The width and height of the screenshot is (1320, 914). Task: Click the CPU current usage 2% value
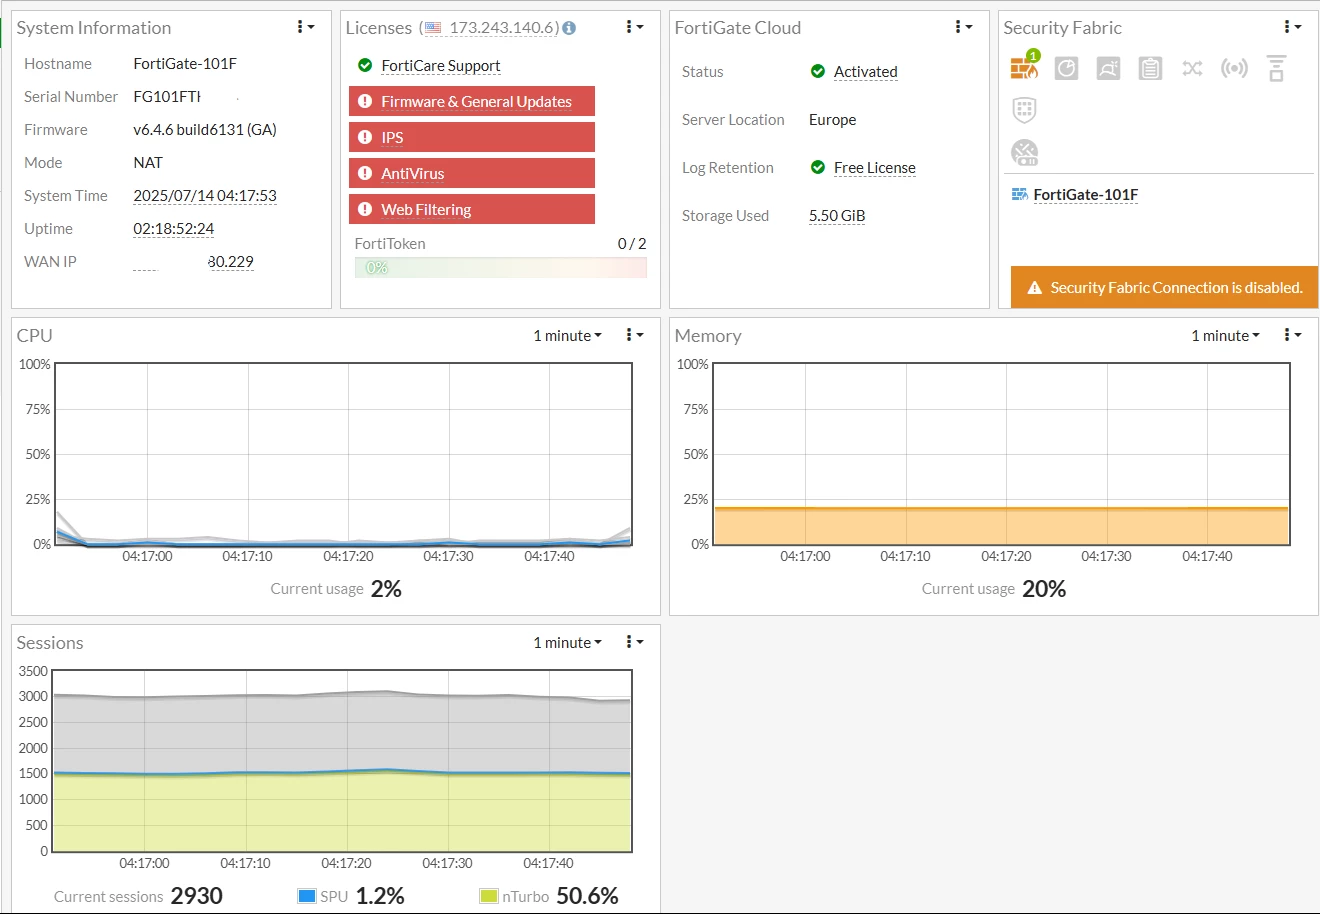(386, 589)
